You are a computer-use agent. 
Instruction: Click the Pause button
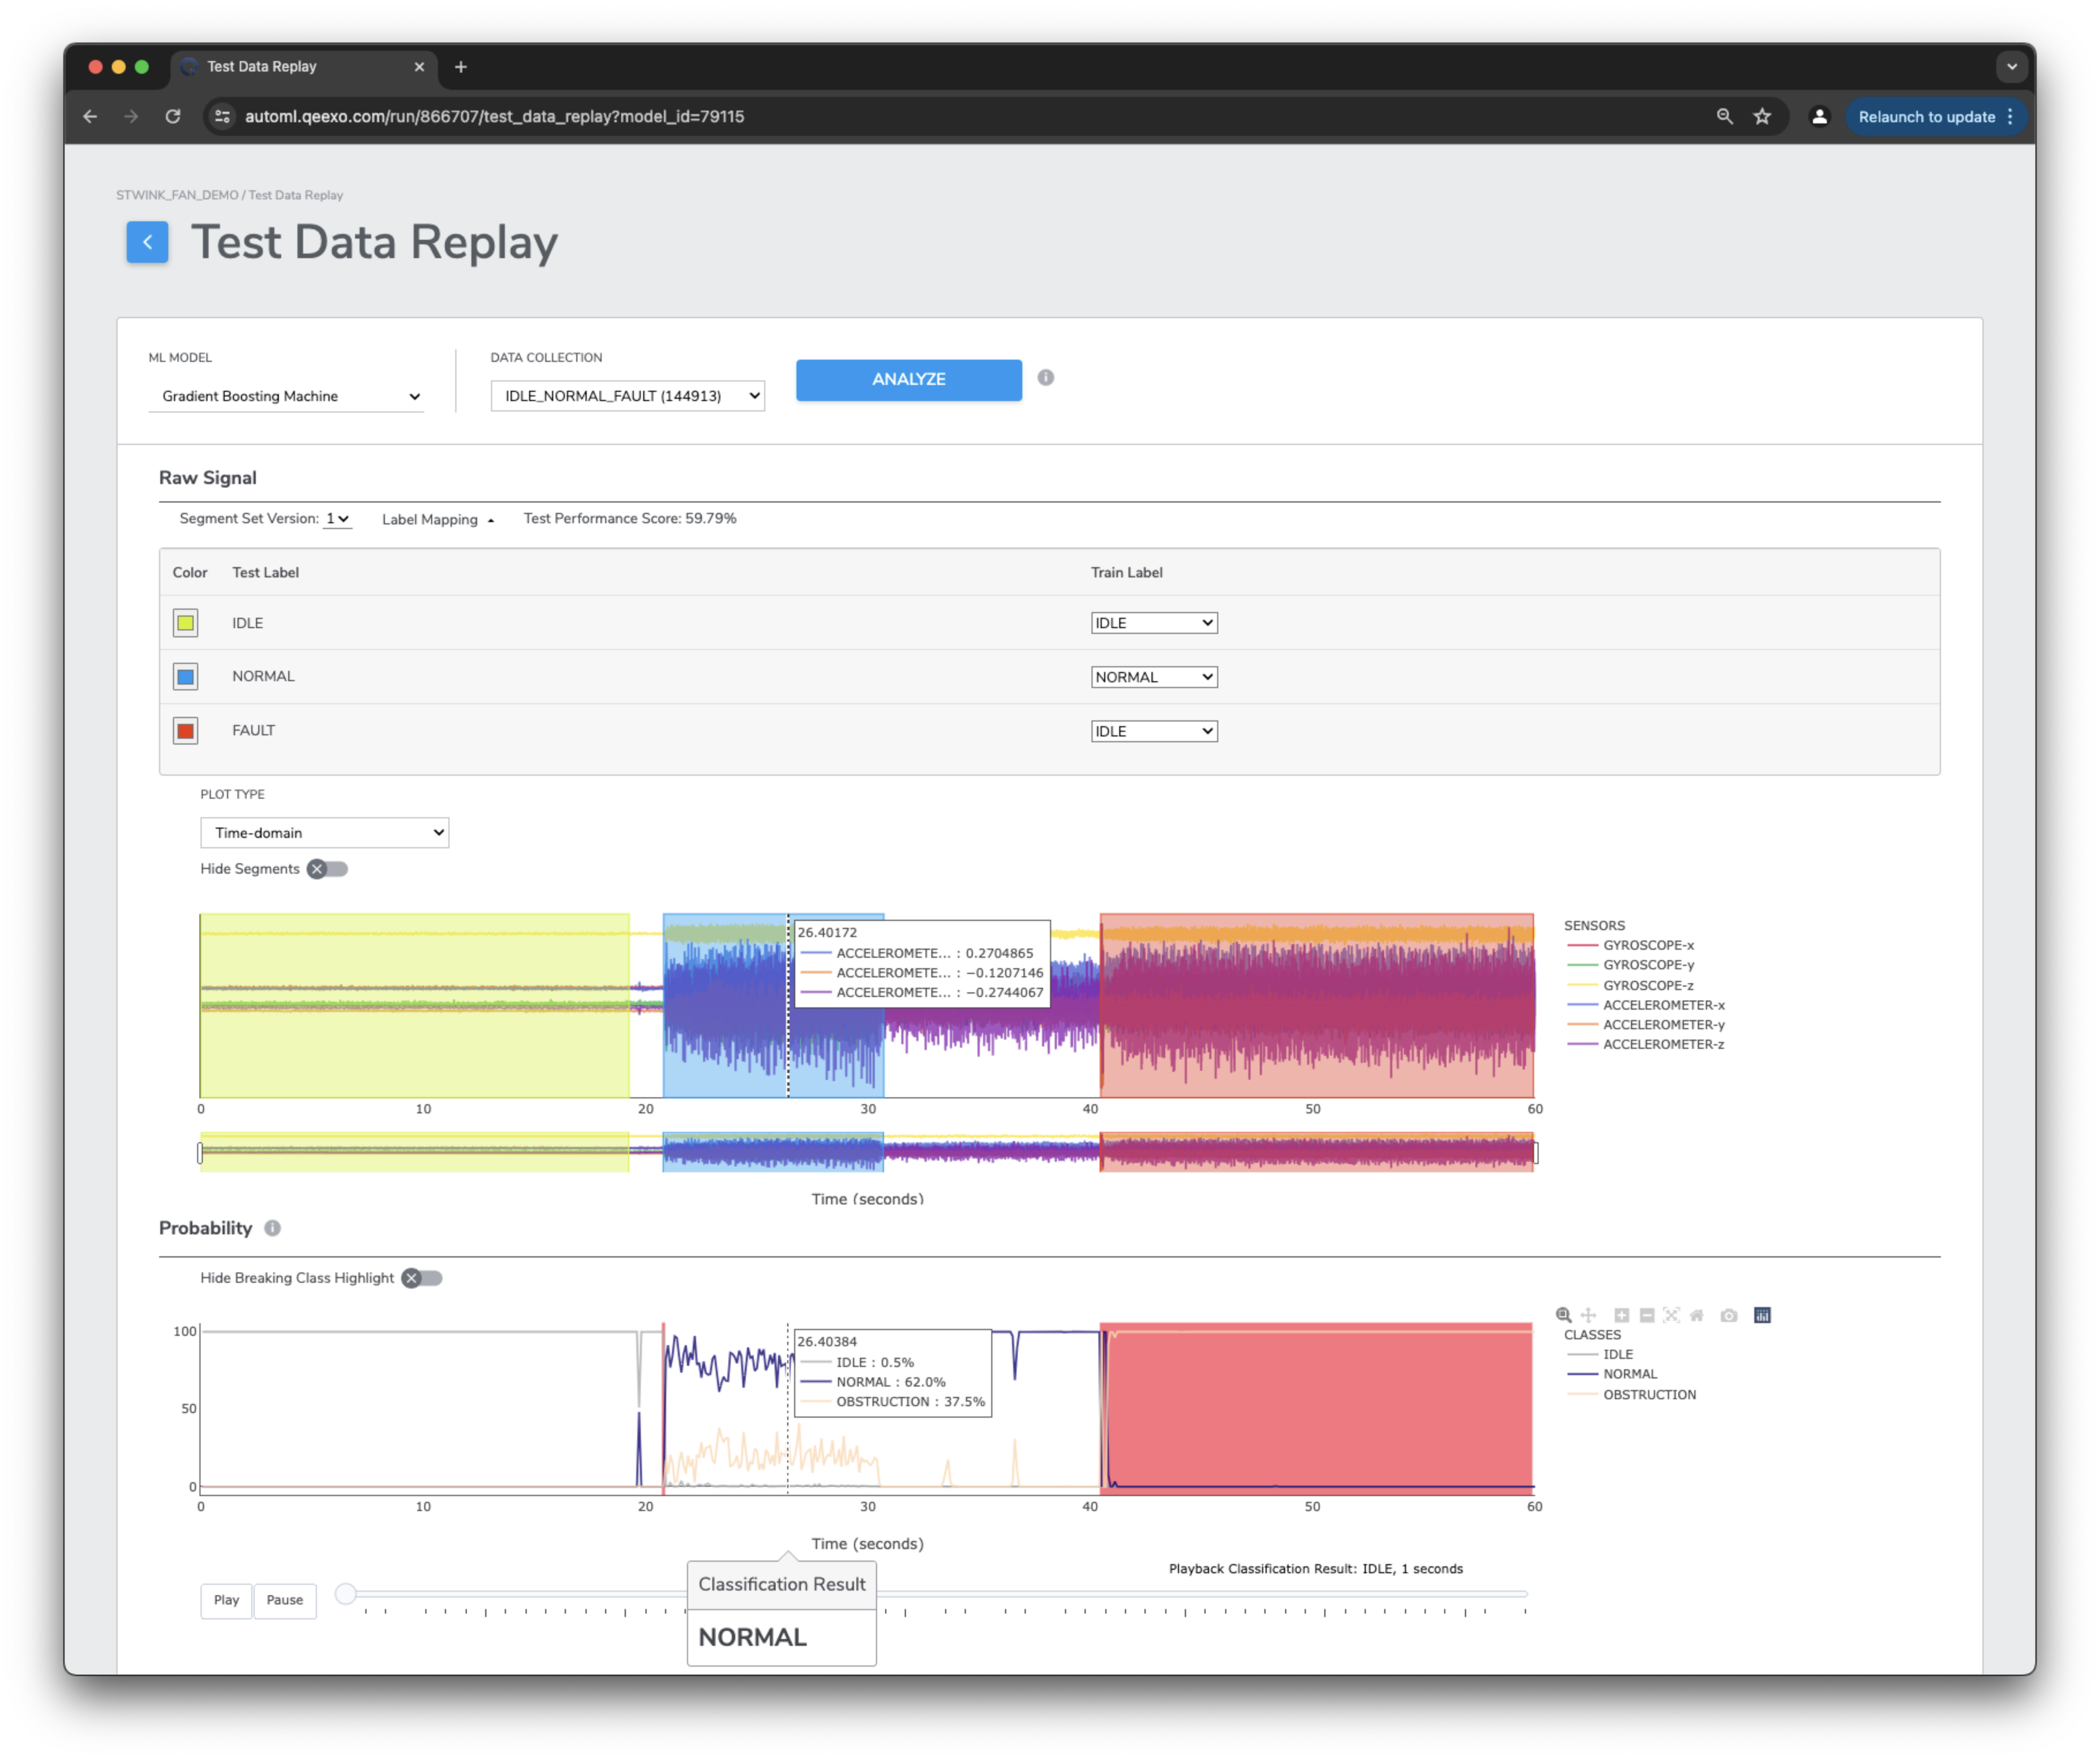(x=284, y=1600)
